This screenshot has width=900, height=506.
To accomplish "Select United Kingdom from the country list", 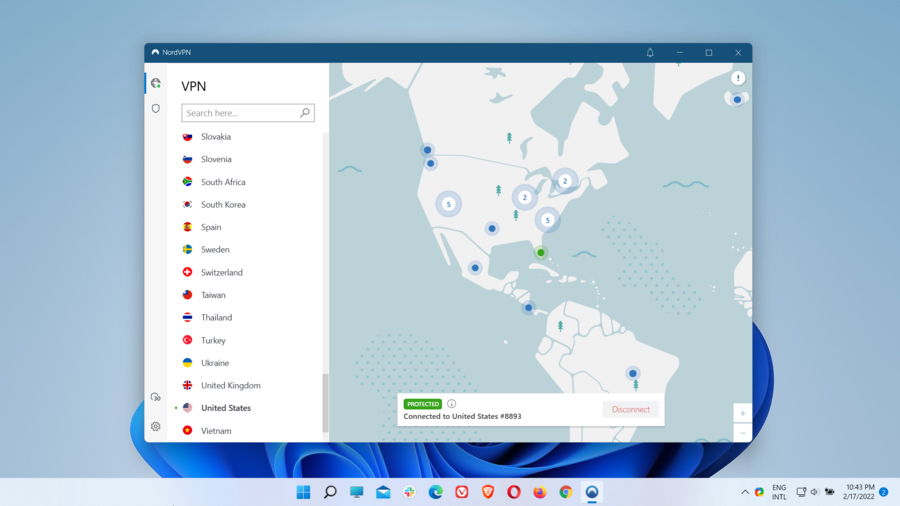I will coord(230,386).
